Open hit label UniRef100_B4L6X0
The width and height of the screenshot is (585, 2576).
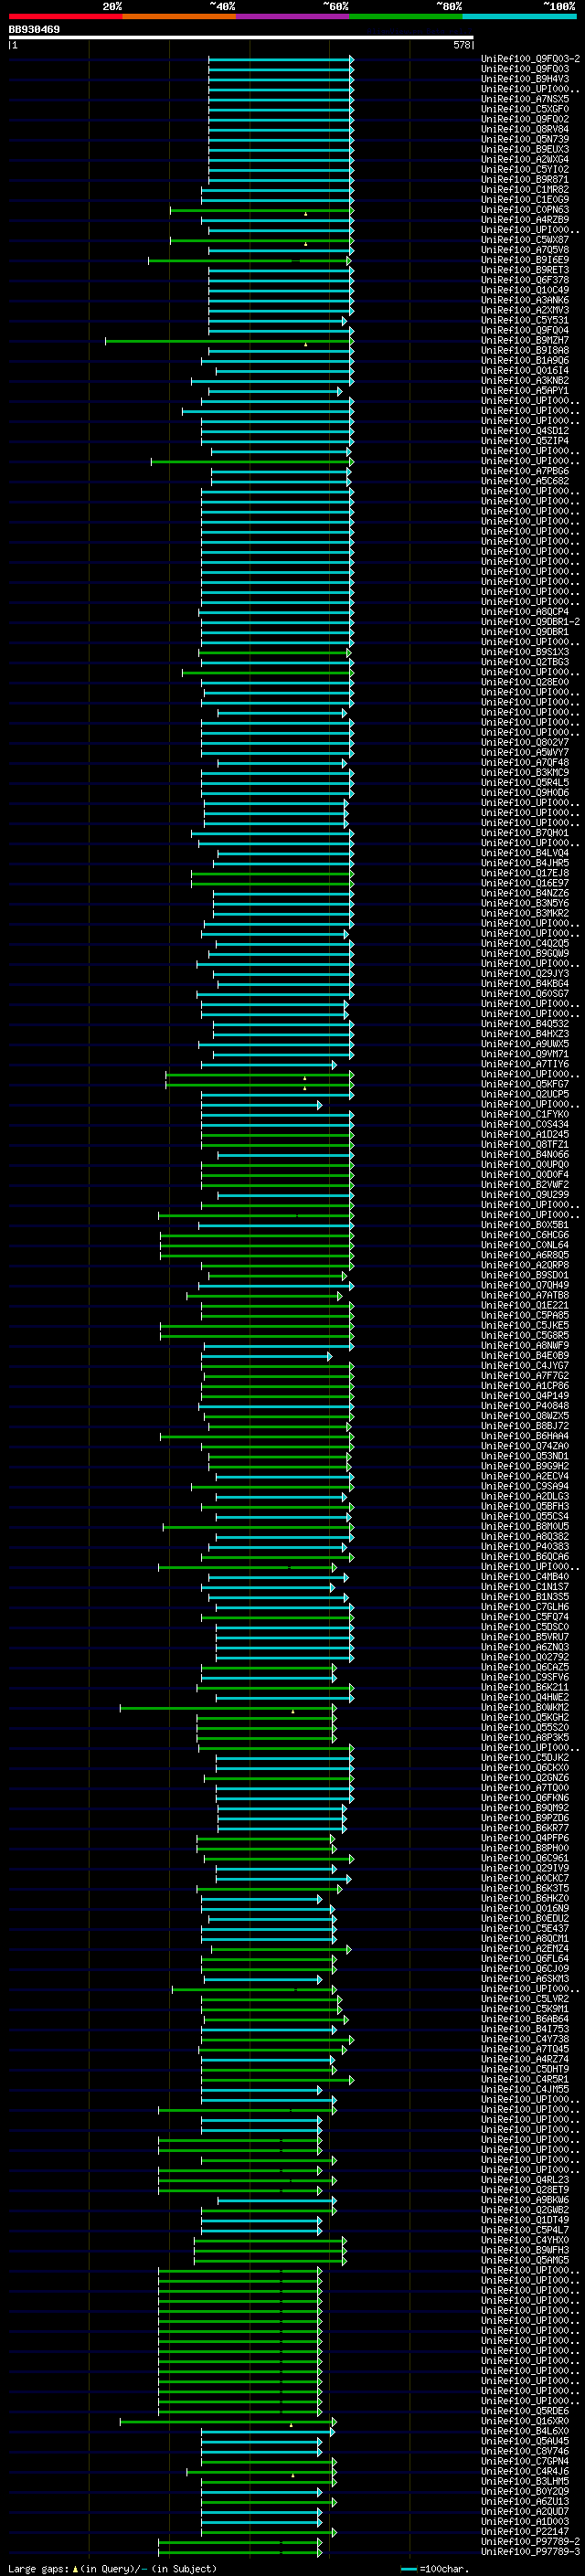(525, 2431)
